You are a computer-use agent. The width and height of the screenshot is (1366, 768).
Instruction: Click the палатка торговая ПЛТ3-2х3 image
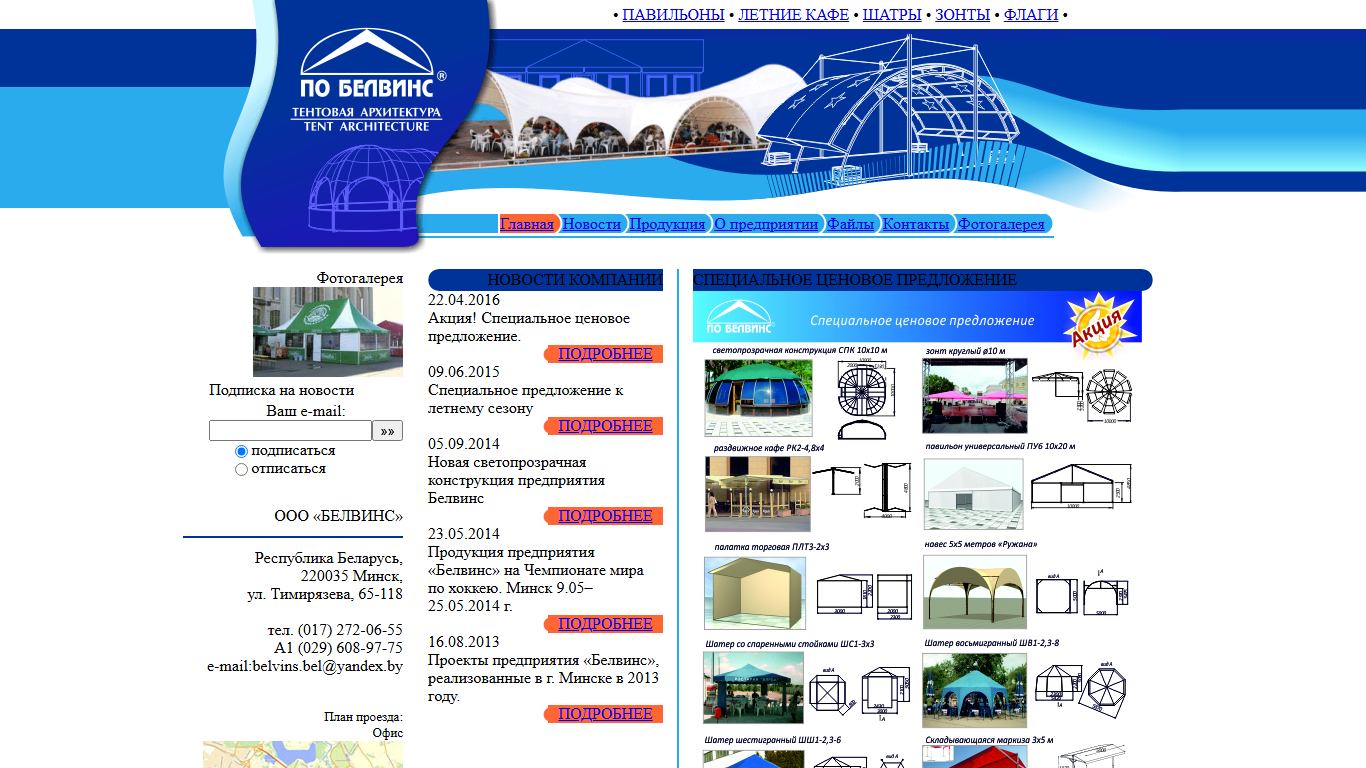tap(755, 593)
